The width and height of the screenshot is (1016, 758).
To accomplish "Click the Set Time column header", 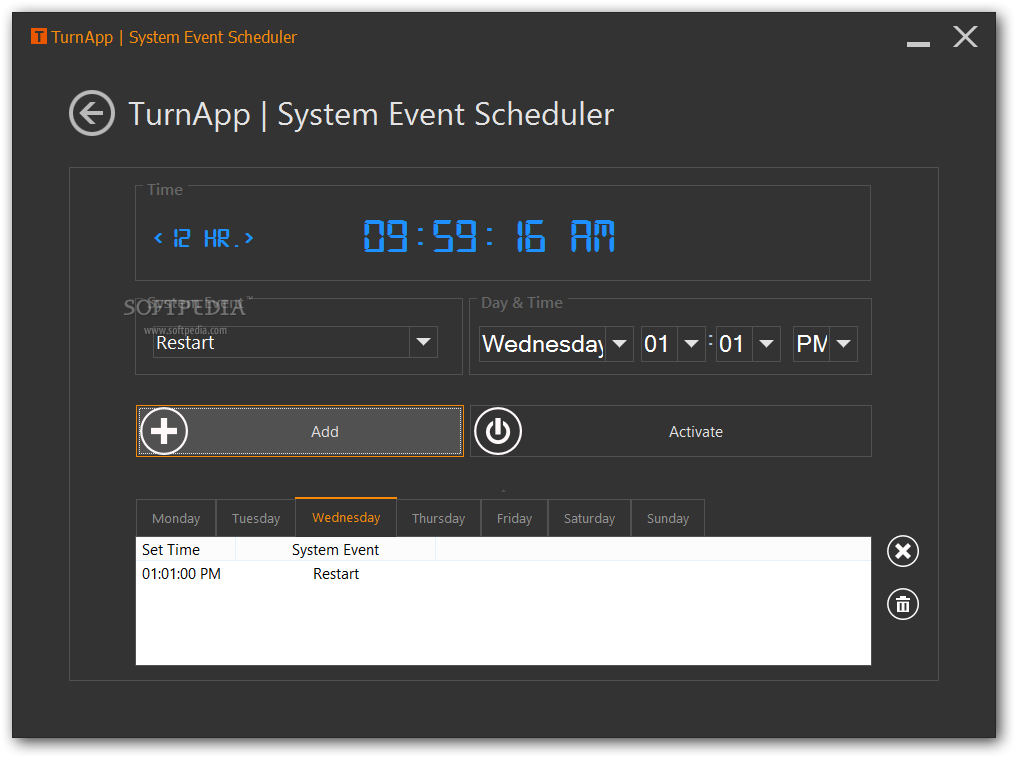I will coord(185,549).
